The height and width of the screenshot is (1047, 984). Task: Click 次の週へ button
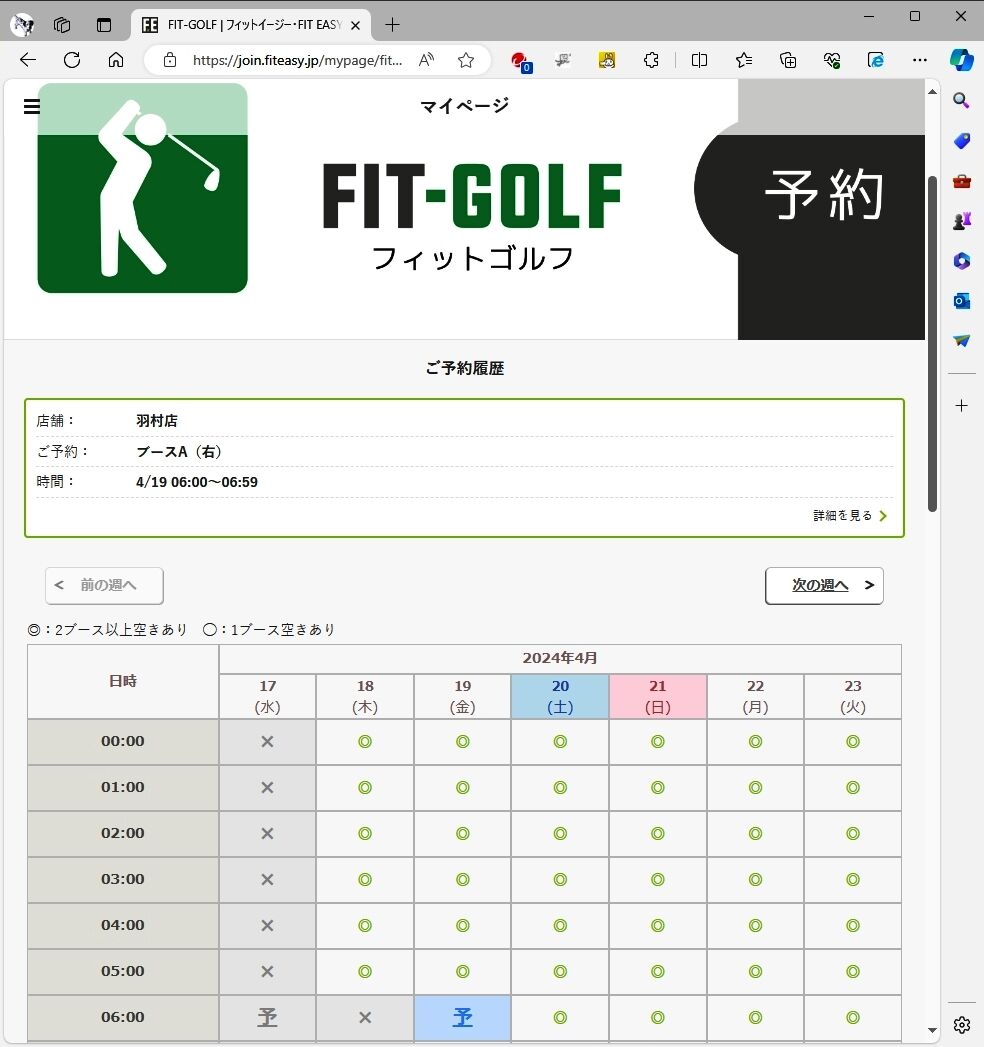(x=824, y=586)
